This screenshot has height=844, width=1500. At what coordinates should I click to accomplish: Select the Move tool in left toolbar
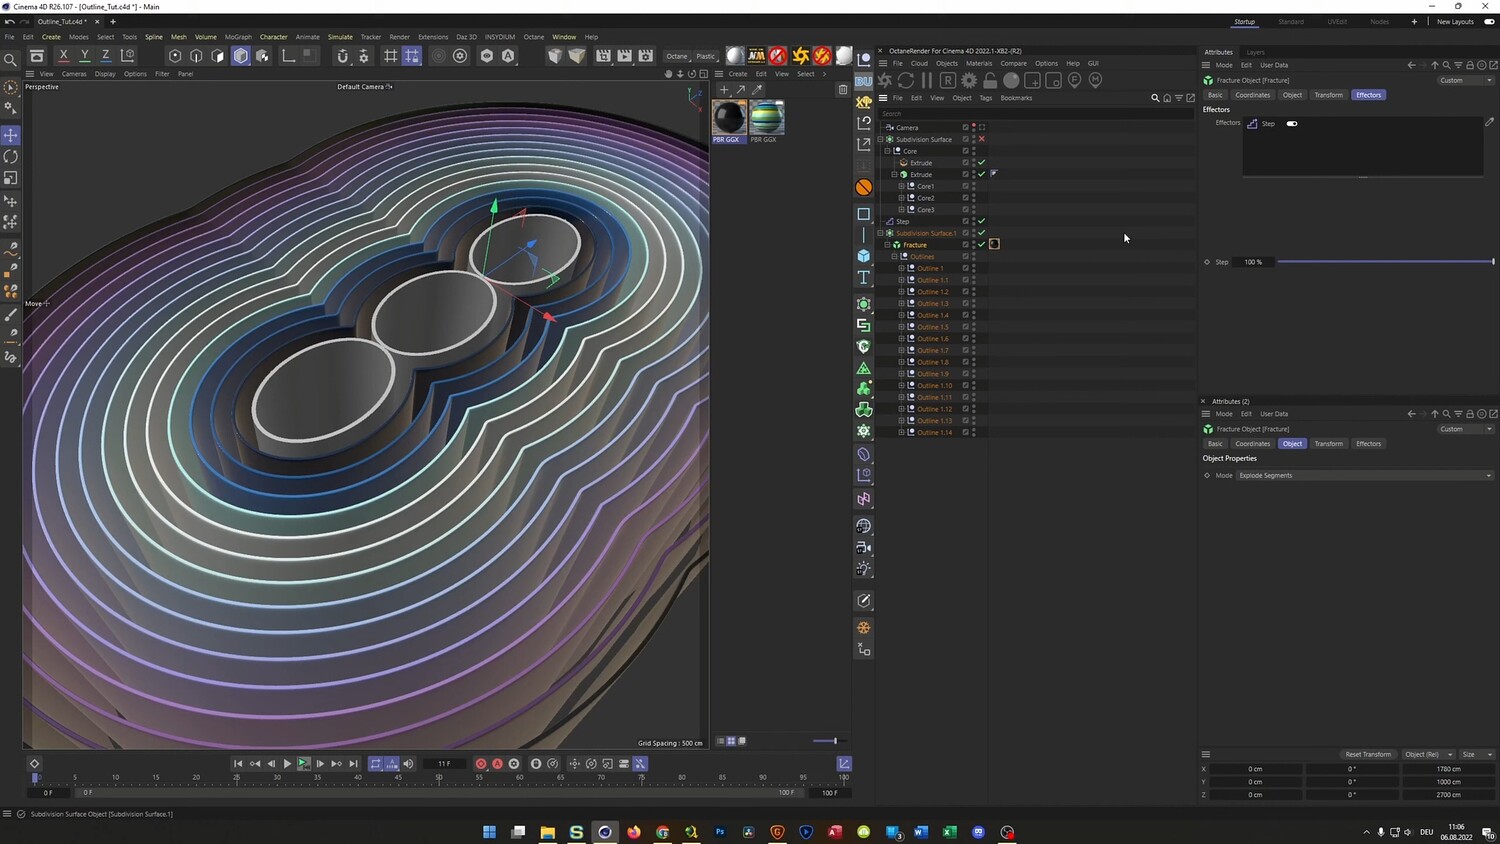pos(11,135)
